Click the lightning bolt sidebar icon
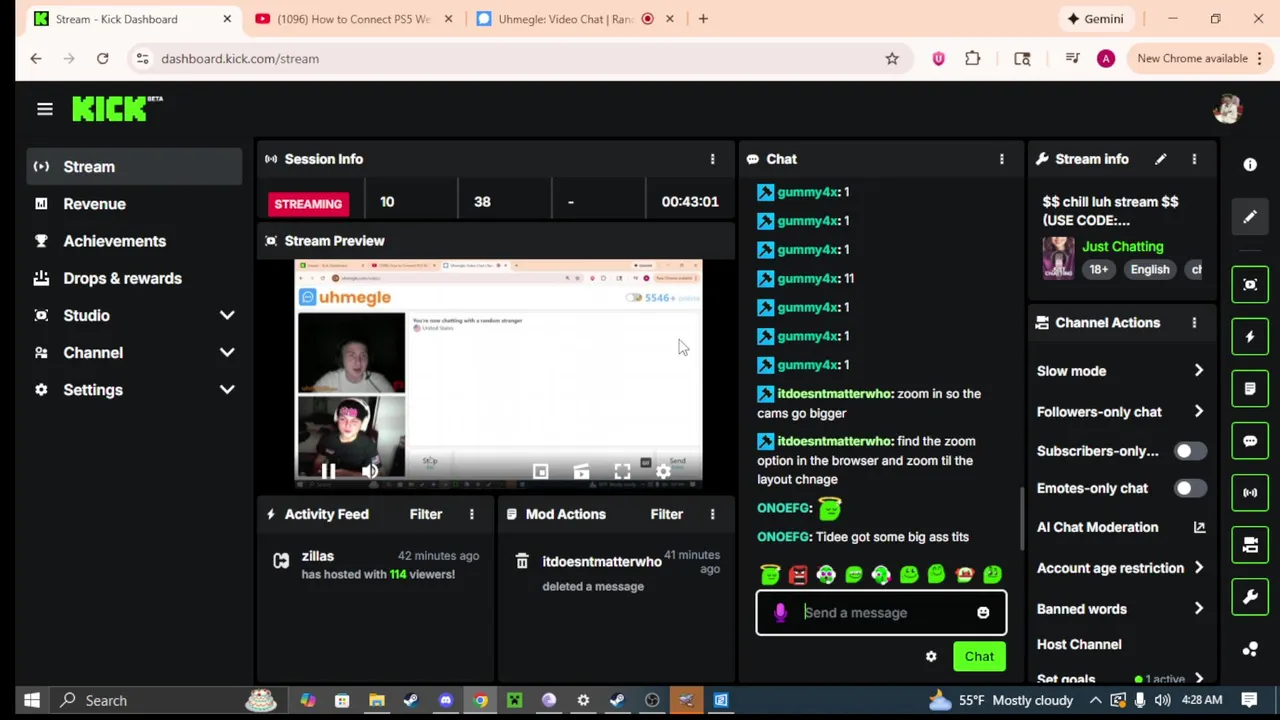 click(x=1250, y=336)
